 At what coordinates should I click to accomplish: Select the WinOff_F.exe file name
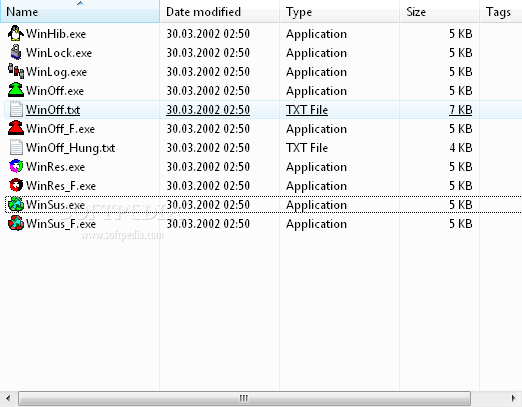60,129
